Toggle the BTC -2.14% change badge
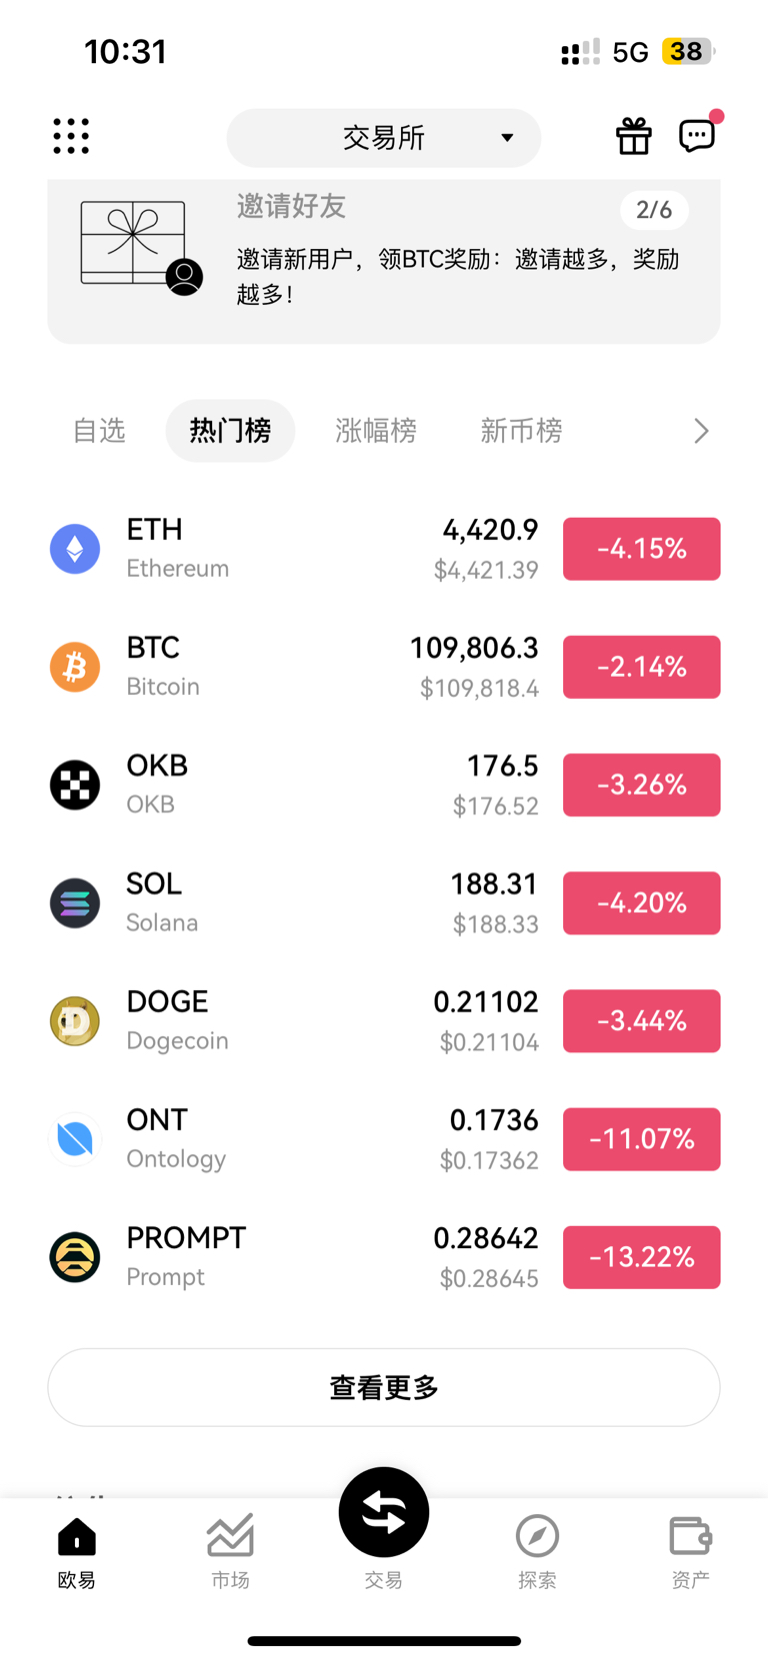This screenshot has width=768, height=1663. click(642, 667)
